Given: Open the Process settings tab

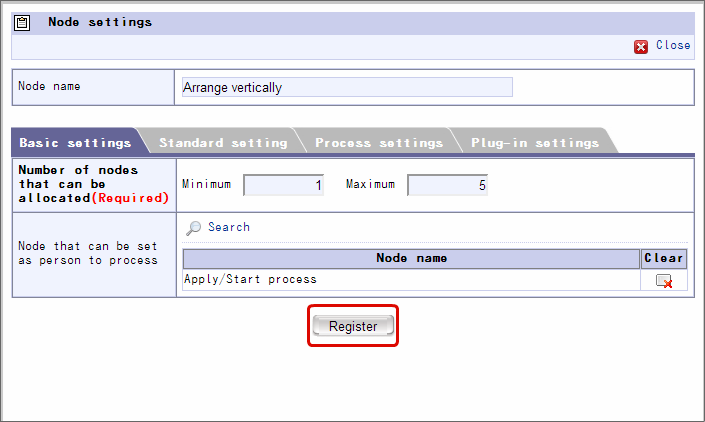Looking at the screenshot, I should tap(379, 143).
